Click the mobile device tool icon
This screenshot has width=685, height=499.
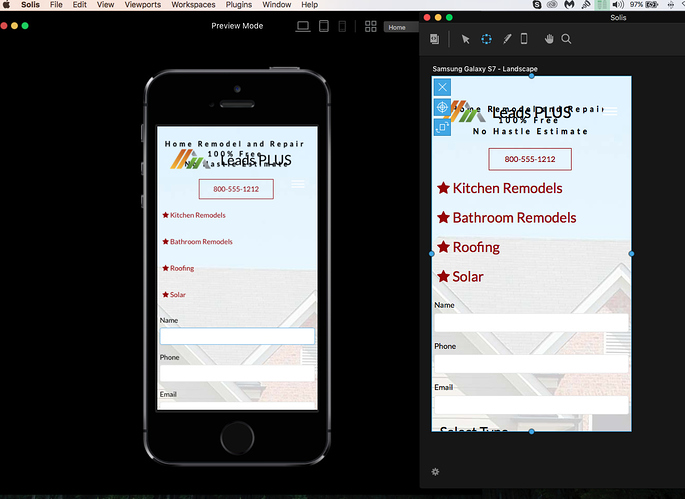click(523, 39)
